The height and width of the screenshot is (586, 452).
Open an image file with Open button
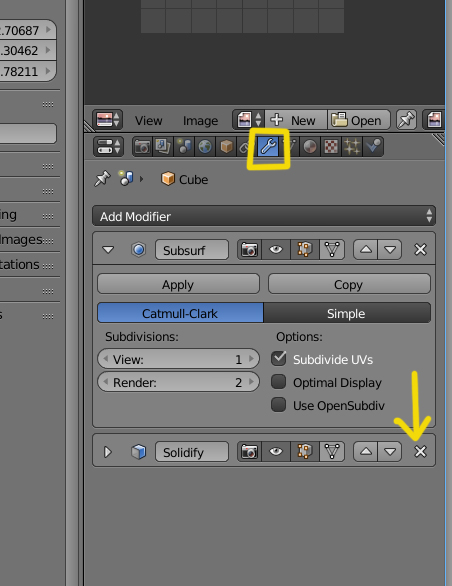tap(359, 120)
